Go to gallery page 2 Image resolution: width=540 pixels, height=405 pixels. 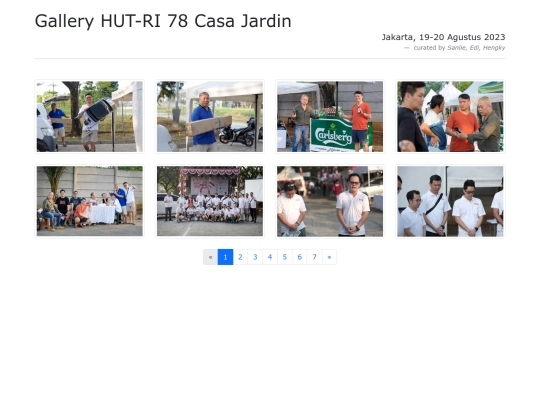coord(240,257)
